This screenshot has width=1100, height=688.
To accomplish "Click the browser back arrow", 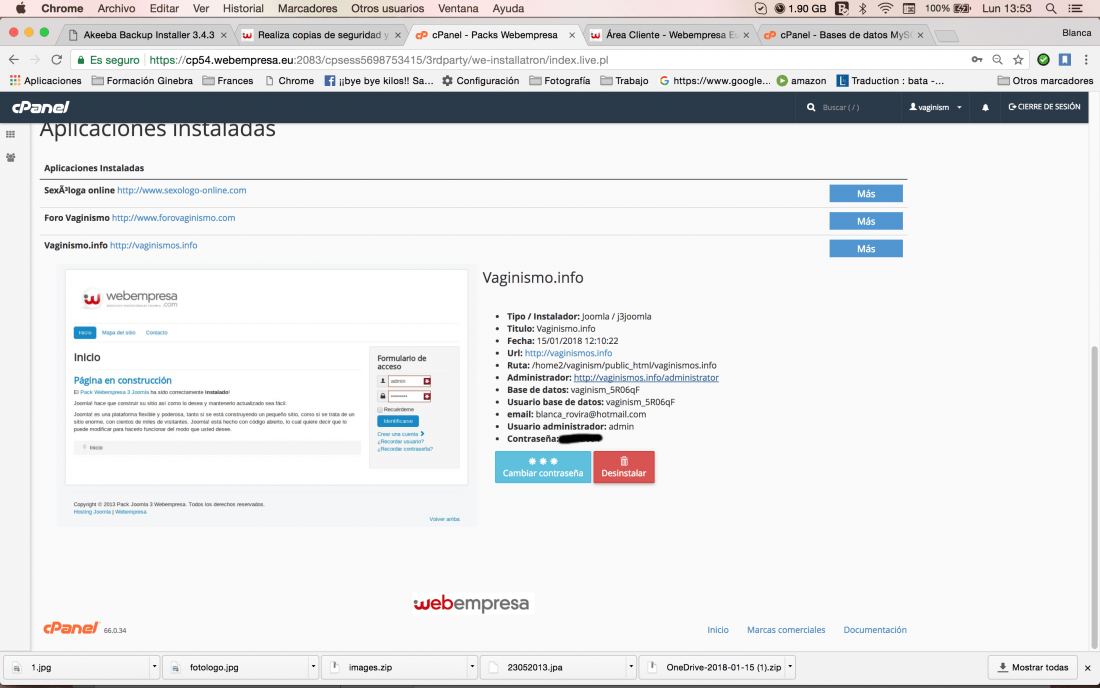I will click(14, 60).
